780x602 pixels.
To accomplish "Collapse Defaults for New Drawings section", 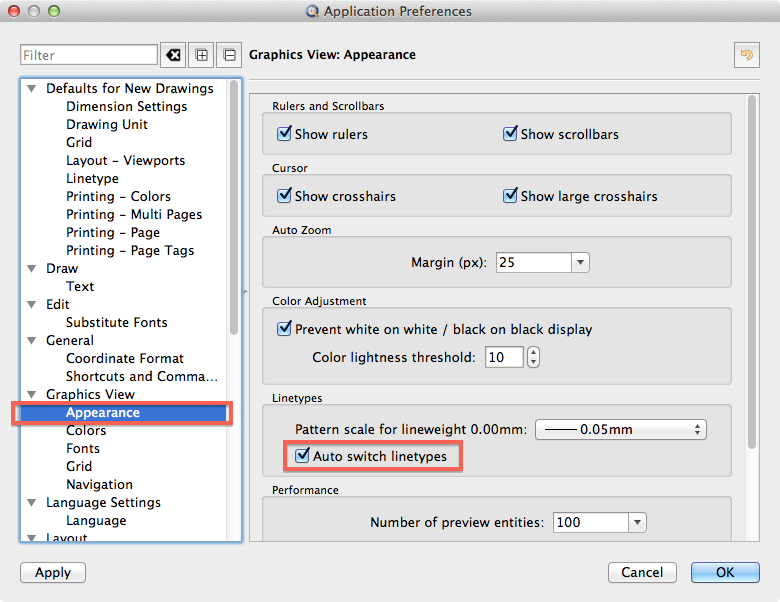I will tap(32, 89).
